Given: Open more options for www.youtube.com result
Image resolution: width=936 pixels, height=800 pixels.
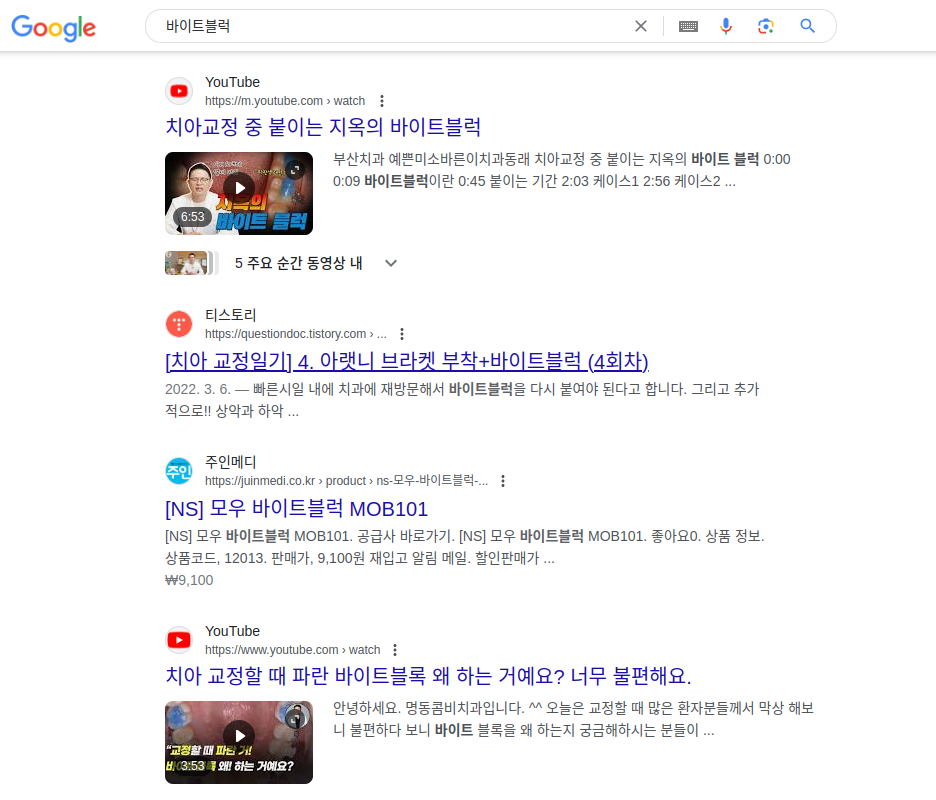Looking at the screenshot, I should [395, 650].
